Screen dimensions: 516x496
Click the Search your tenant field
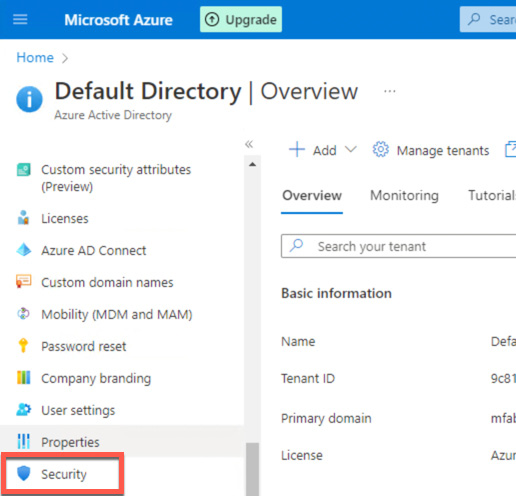[x=399, y=246]
